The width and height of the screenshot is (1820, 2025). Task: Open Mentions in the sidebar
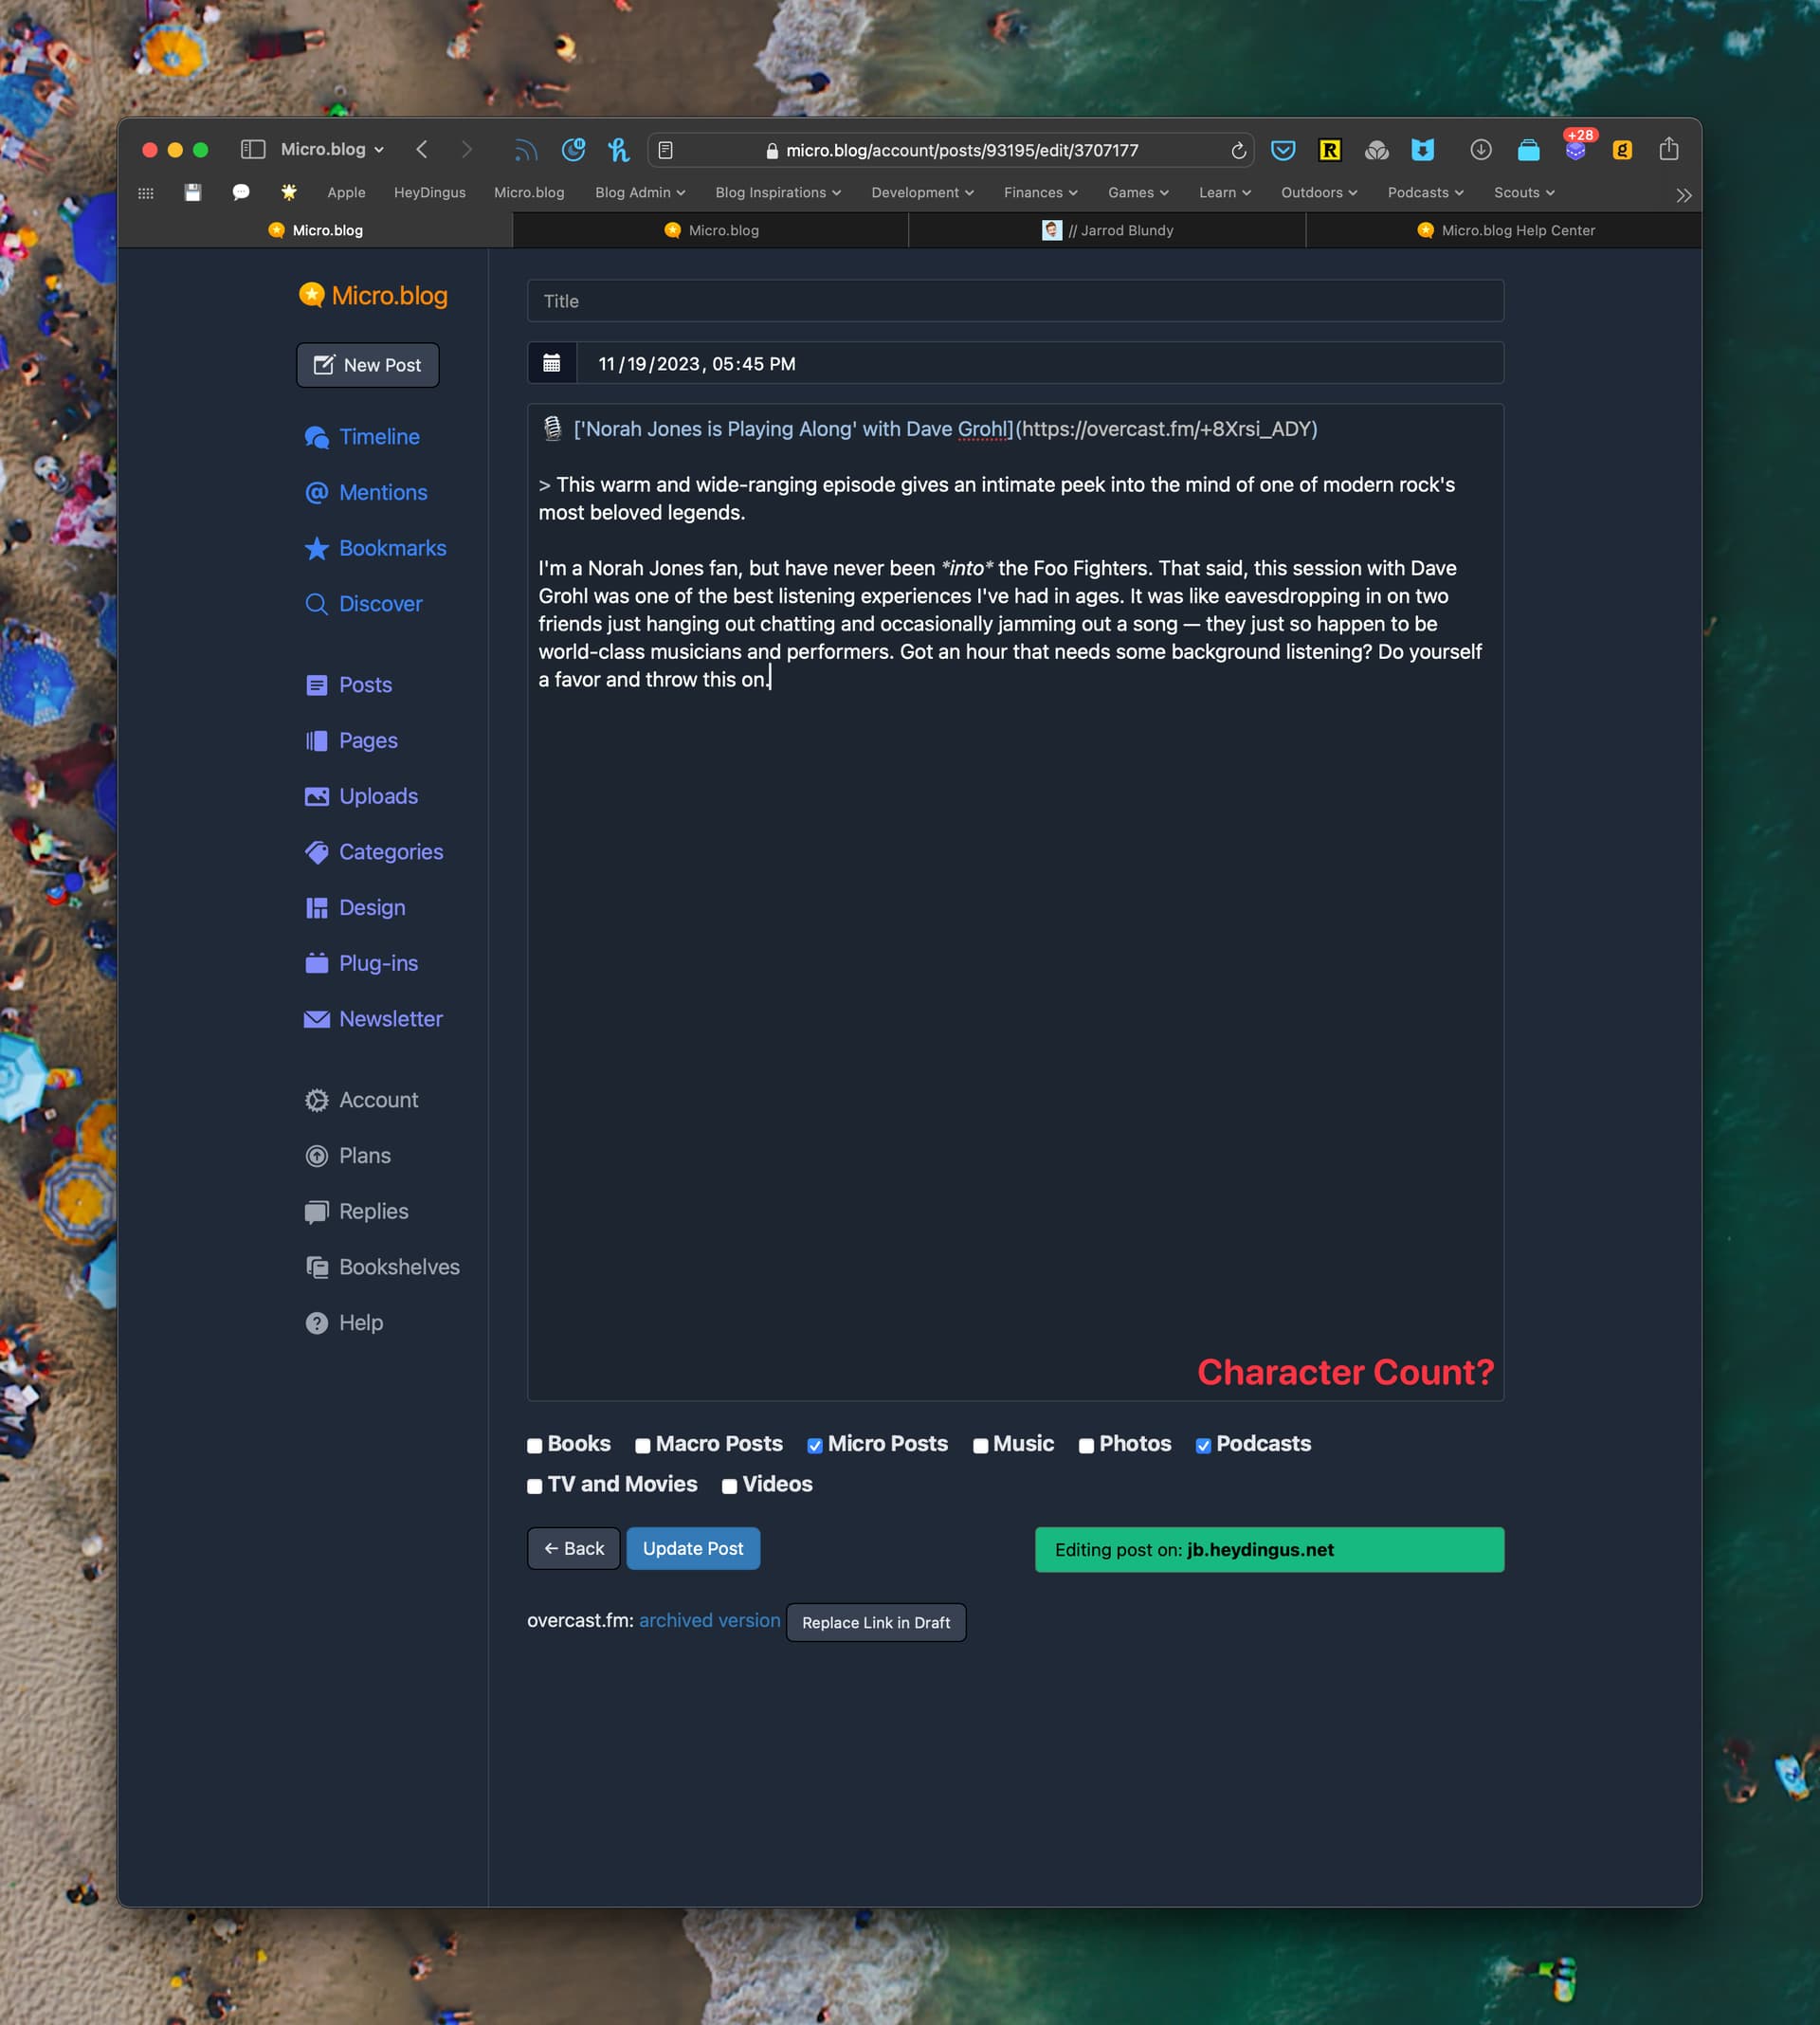(366, 493)
